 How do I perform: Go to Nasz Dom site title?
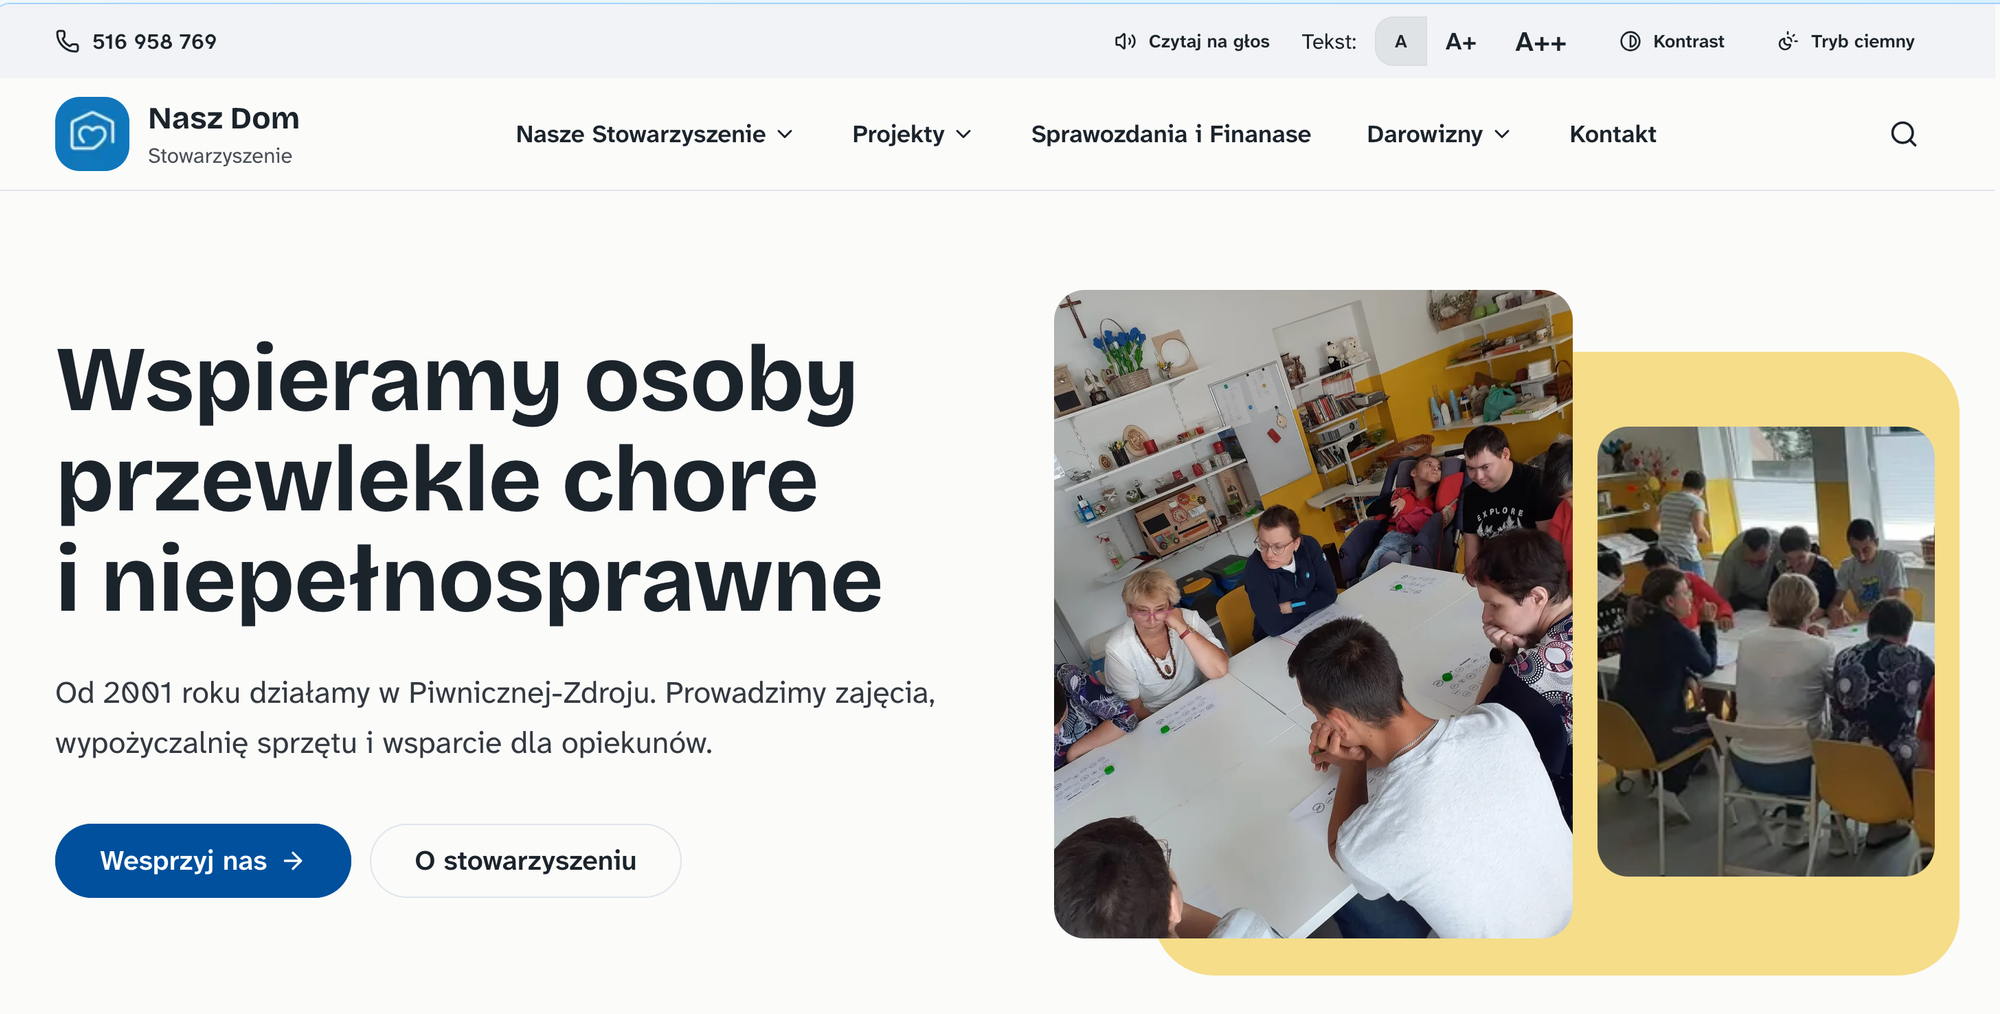point(224,118)
